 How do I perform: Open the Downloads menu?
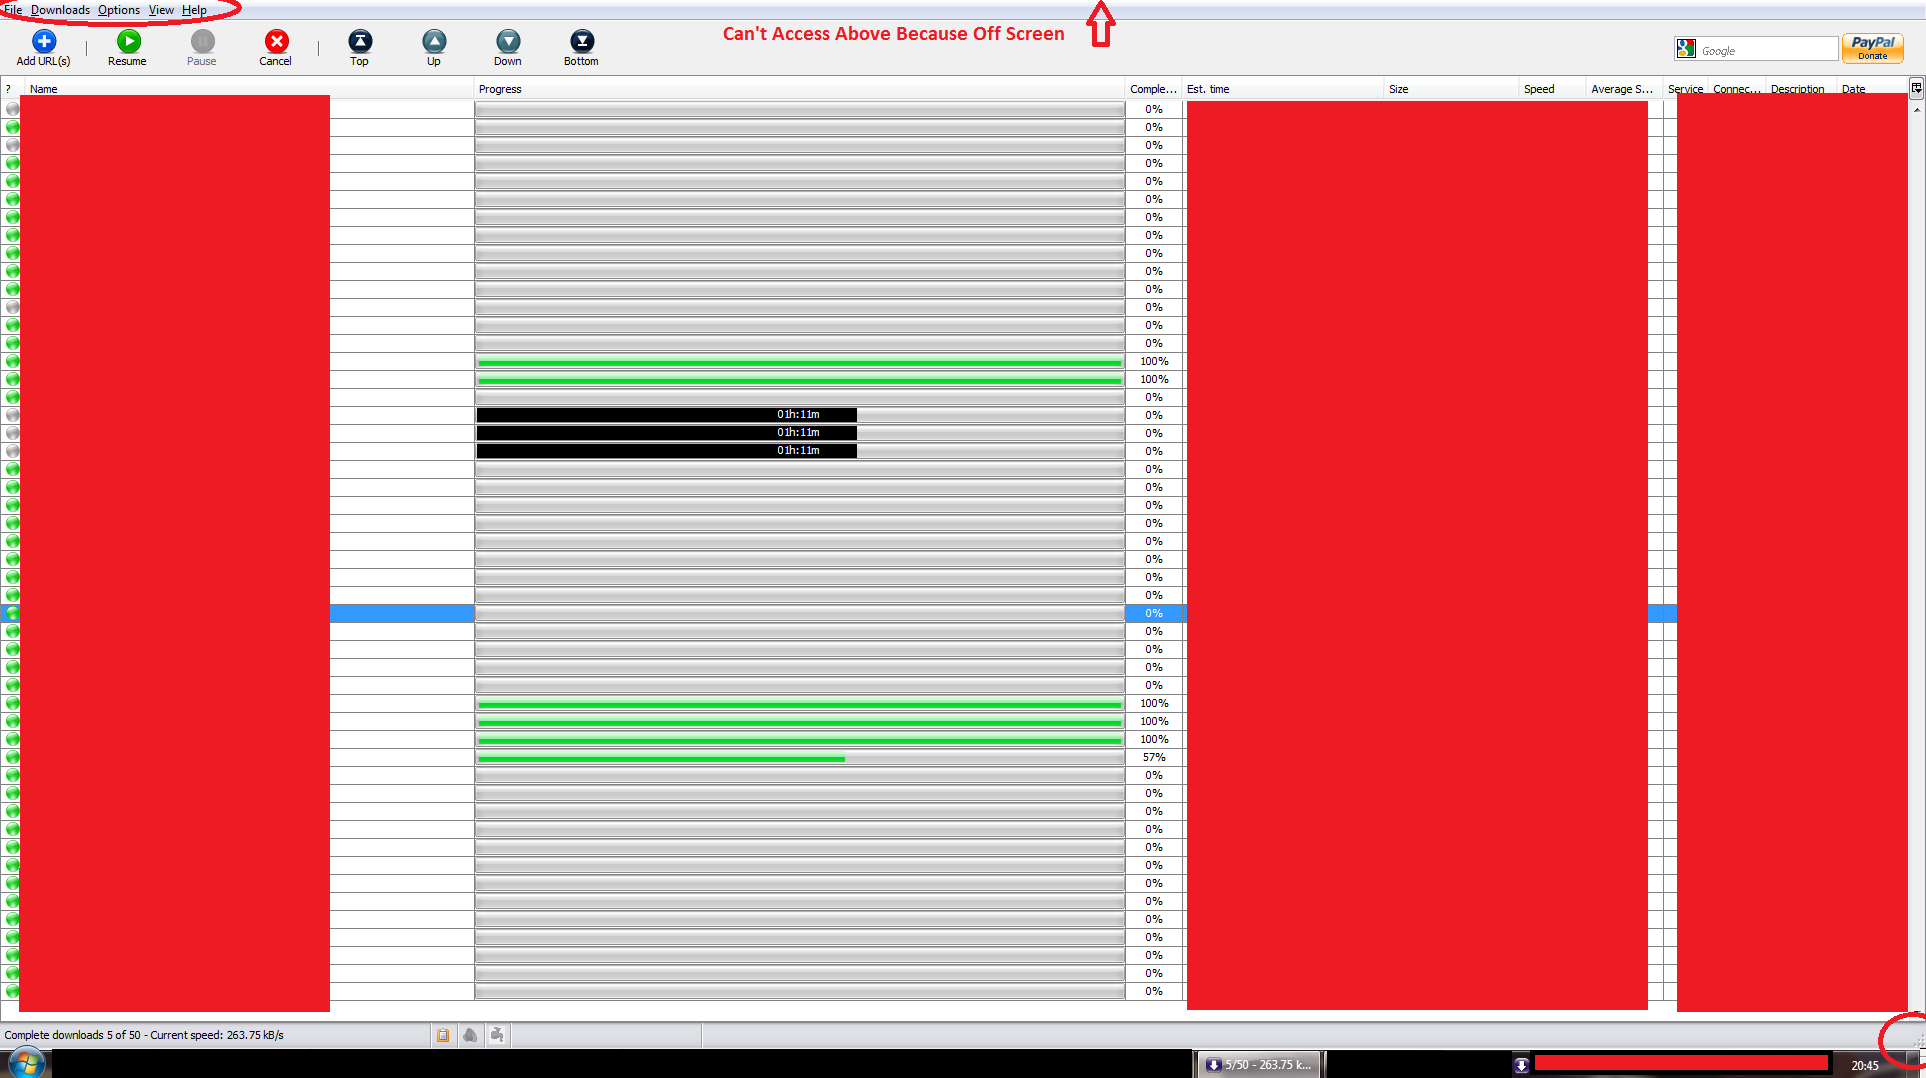point(60,10)
